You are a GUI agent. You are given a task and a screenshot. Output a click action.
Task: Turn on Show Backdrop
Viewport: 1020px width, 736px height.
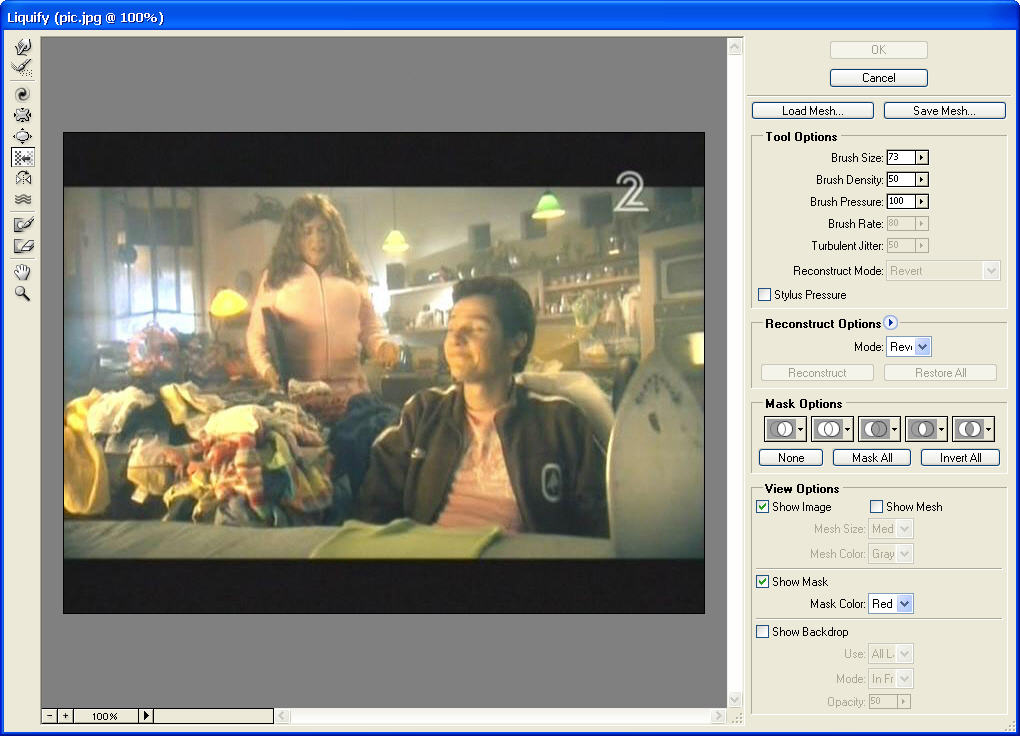(x=763, y=632)
